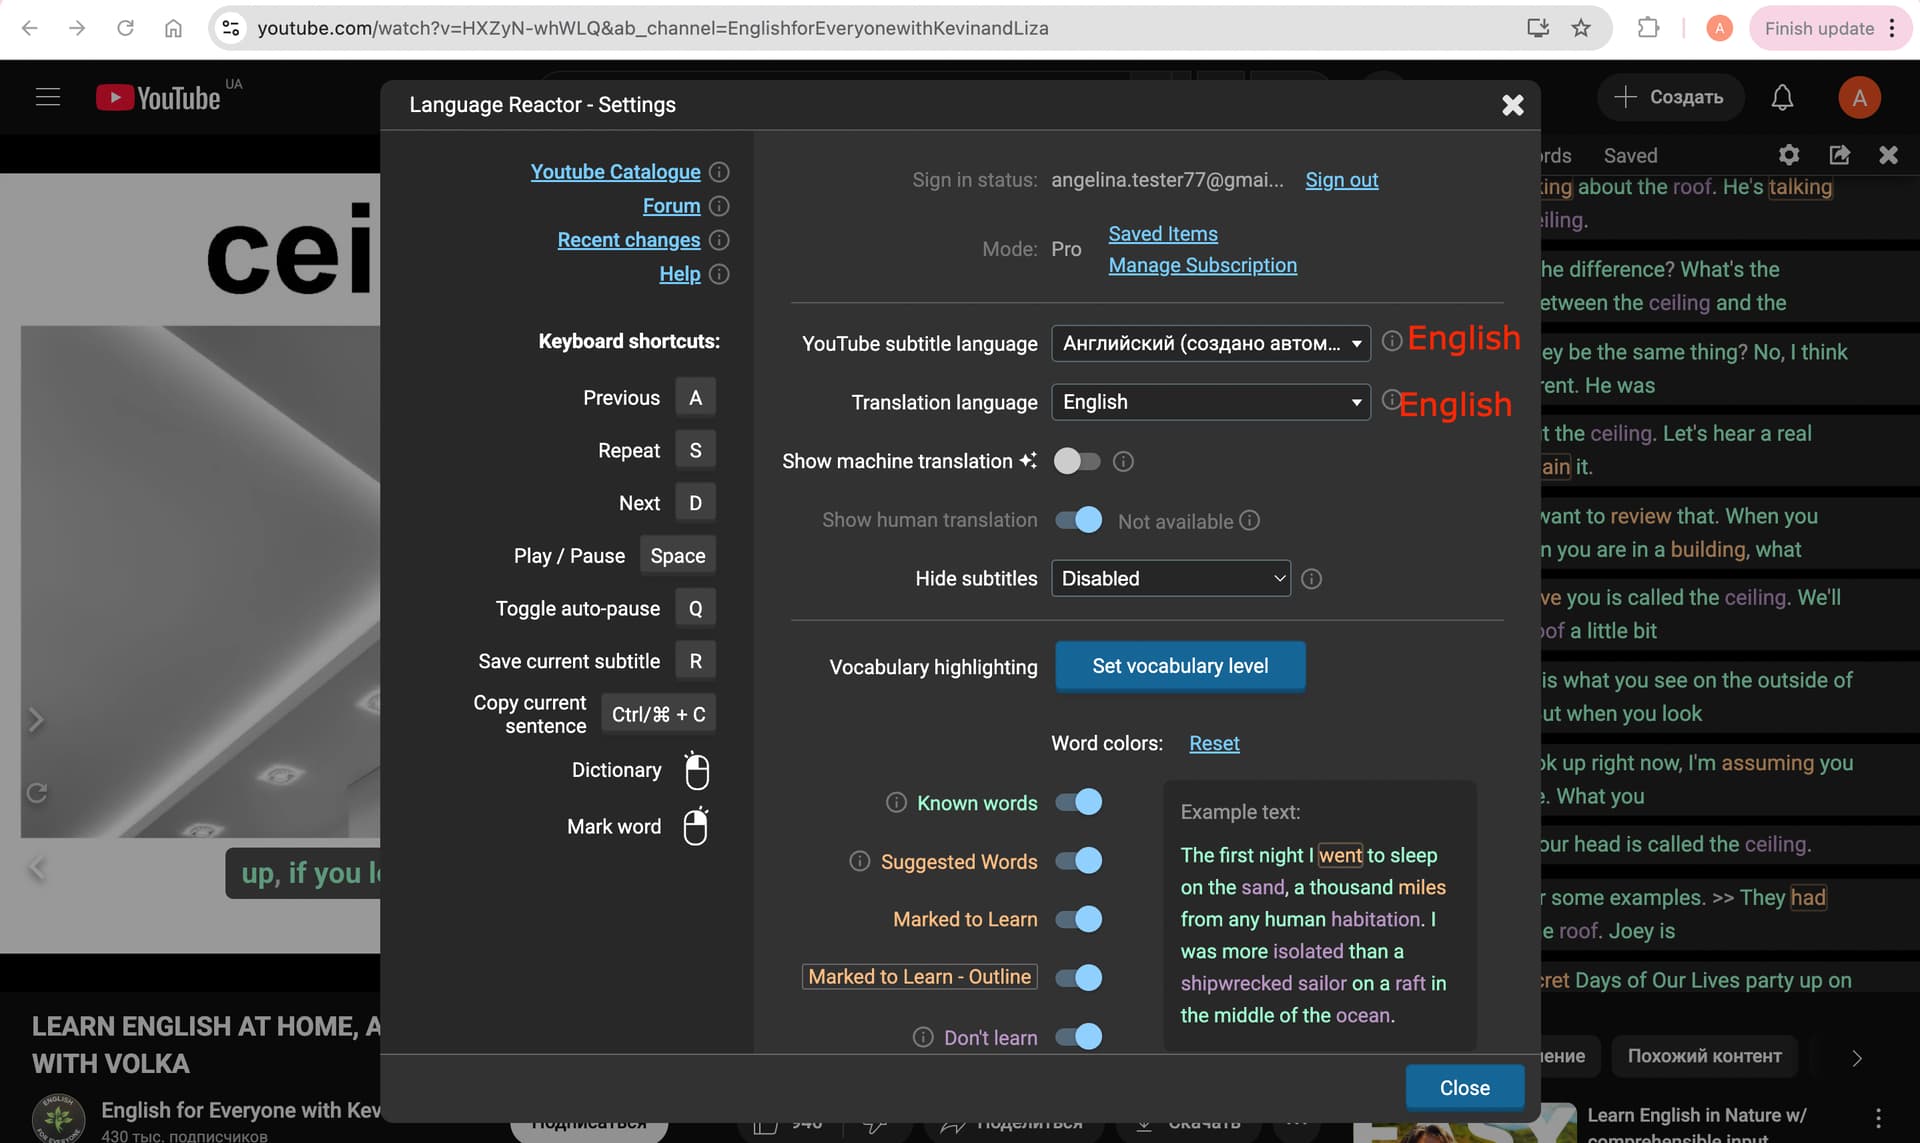The height and width of the screenshot is (1143, 1920).
Task: Click info icon next to machine translation toggle
Action: (1123, 462)
